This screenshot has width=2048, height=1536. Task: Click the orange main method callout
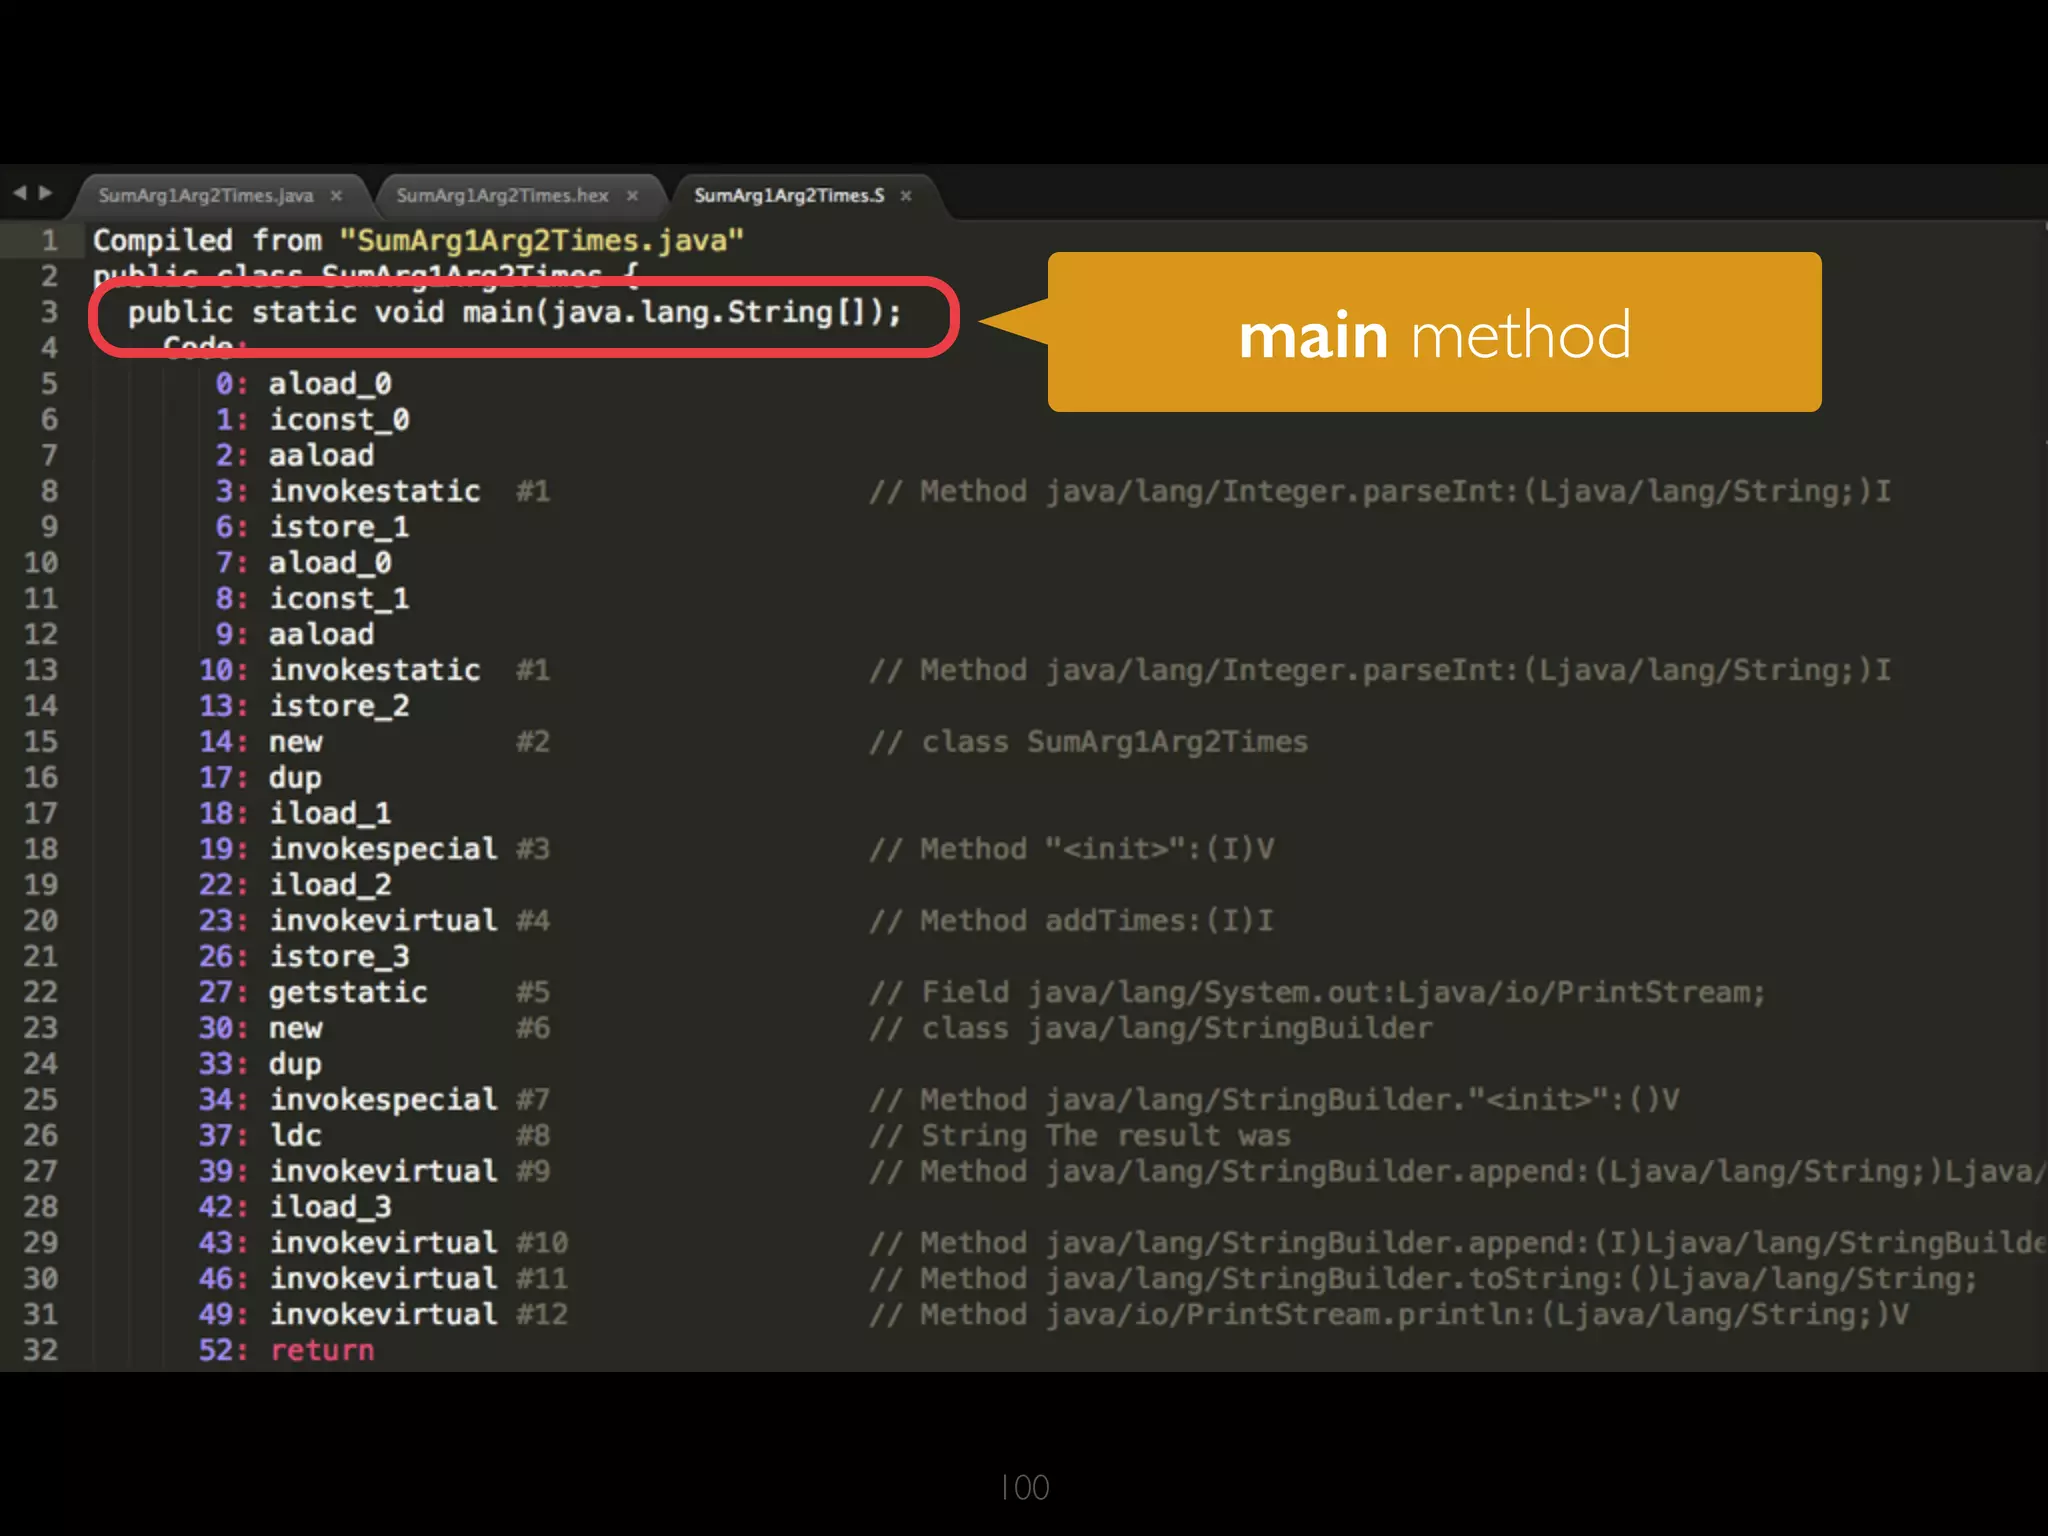click(1434, 333)
